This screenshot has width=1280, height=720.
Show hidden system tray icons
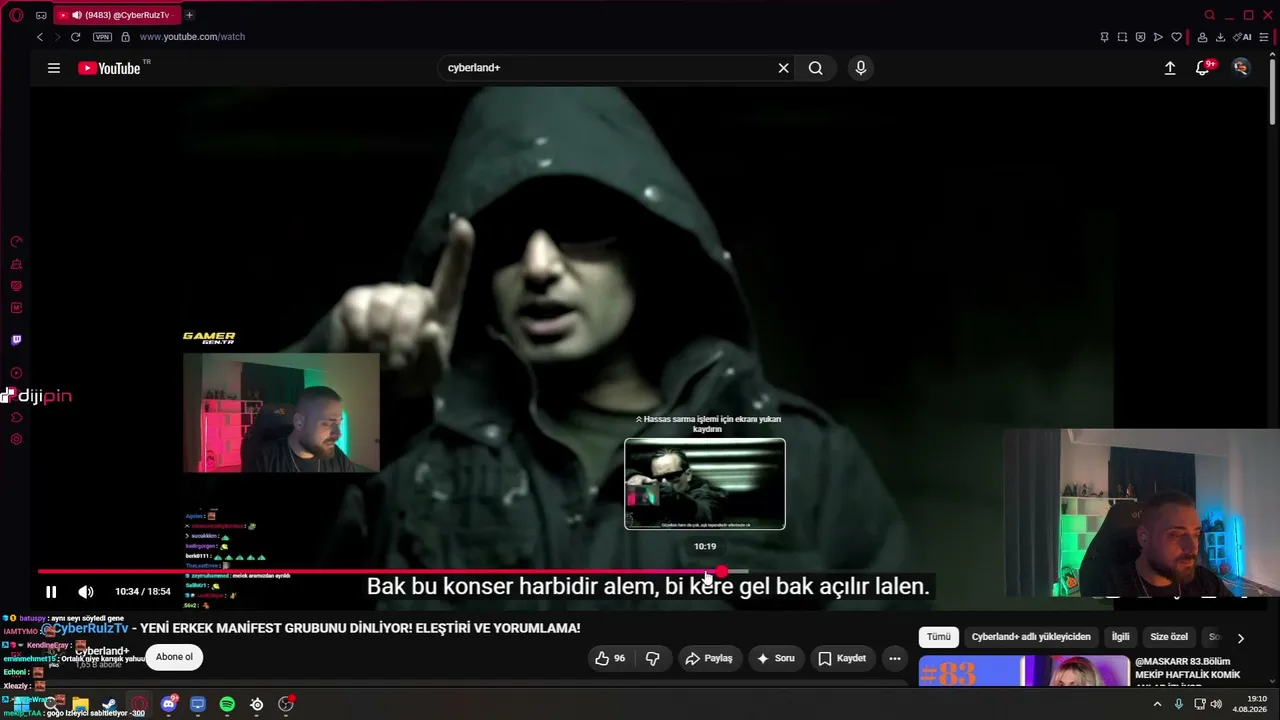coord(1158,704)
